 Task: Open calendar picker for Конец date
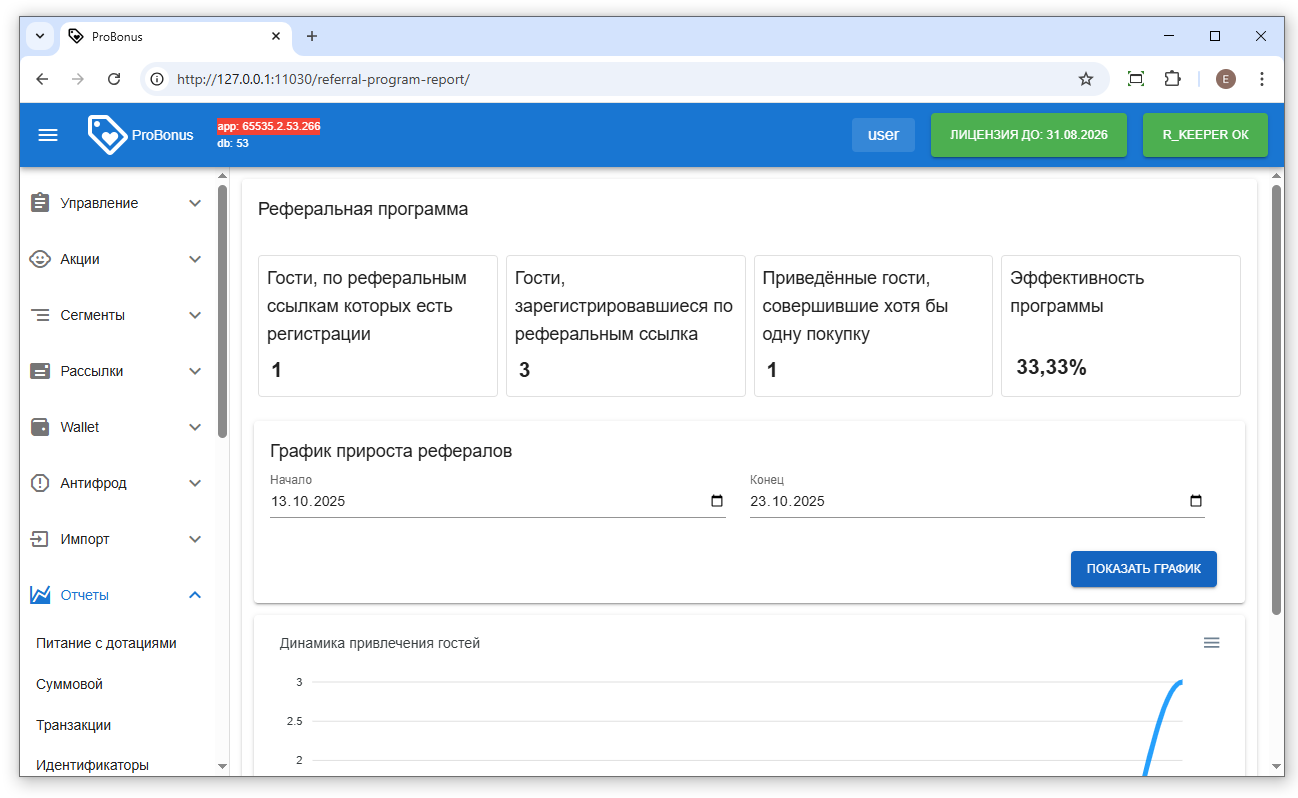point(1196,501)
